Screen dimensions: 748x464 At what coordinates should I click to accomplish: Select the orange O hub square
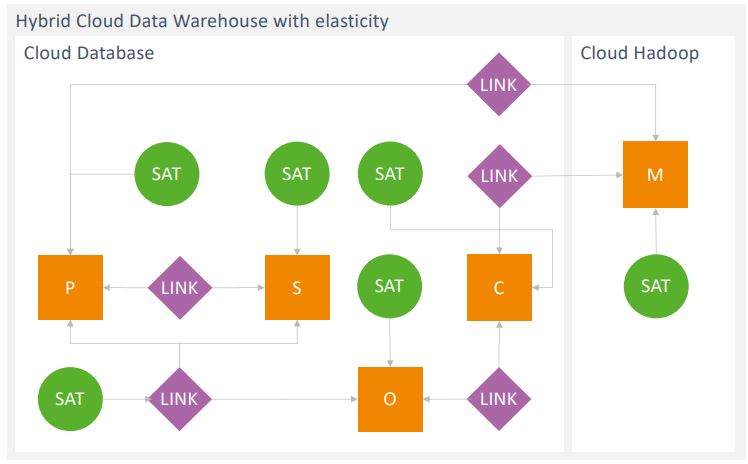tap(390, 399)
